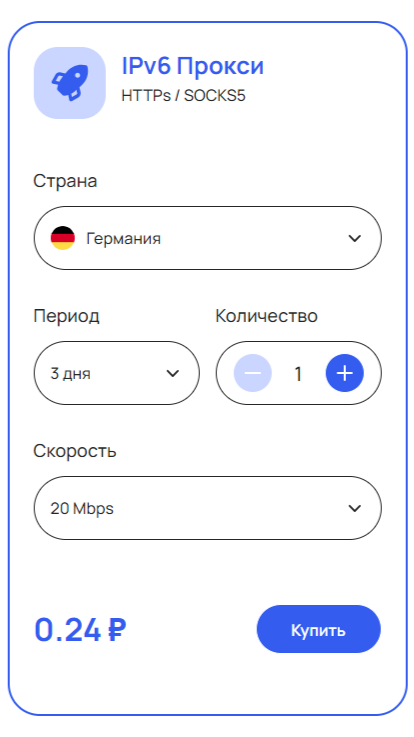
Task: Click the Германия text in the selector
Action: click(x=124, y=239)
